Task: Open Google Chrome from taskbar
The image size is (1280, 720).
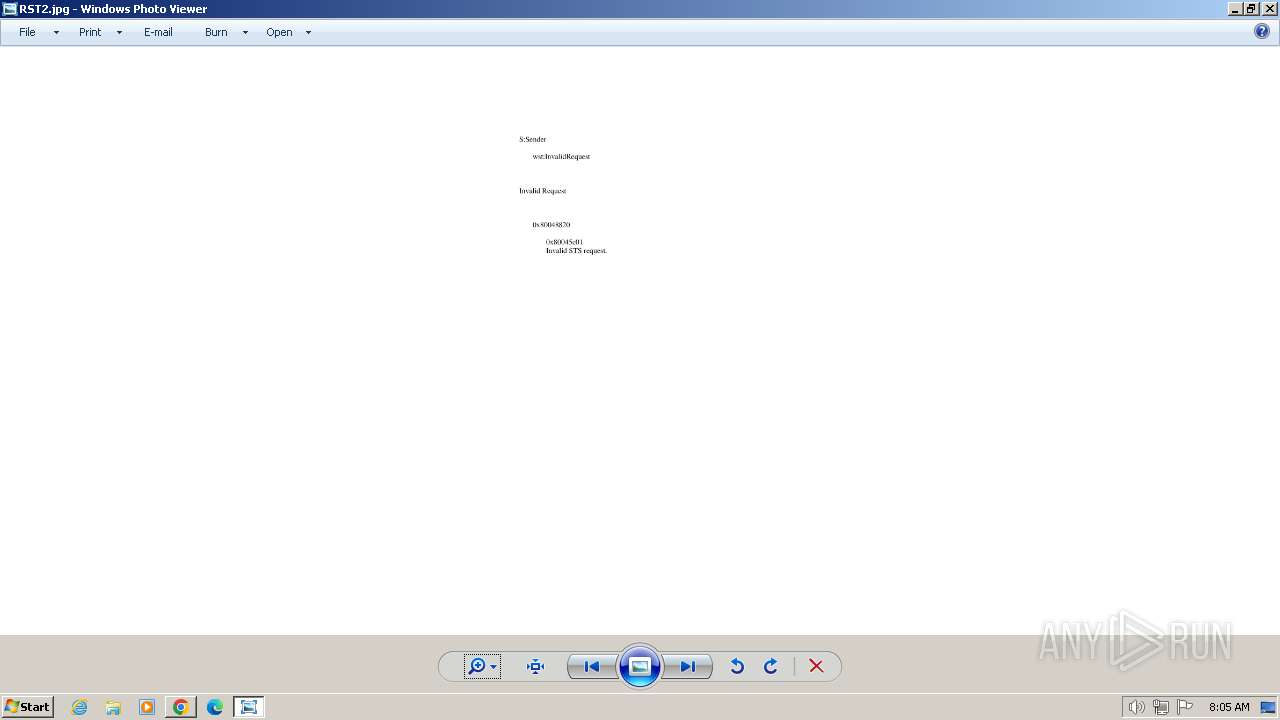Action: point(181,707)
